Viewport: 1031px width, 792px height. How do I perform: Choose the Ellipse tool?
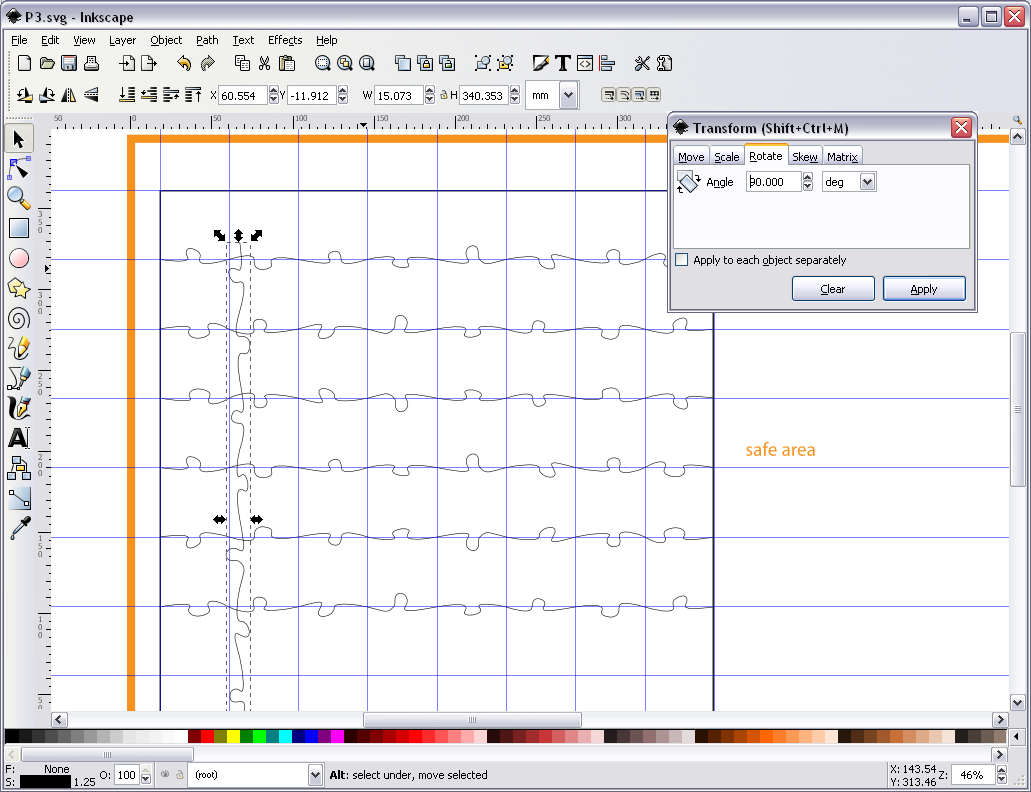pyautogui.click(x=18, y=258)
